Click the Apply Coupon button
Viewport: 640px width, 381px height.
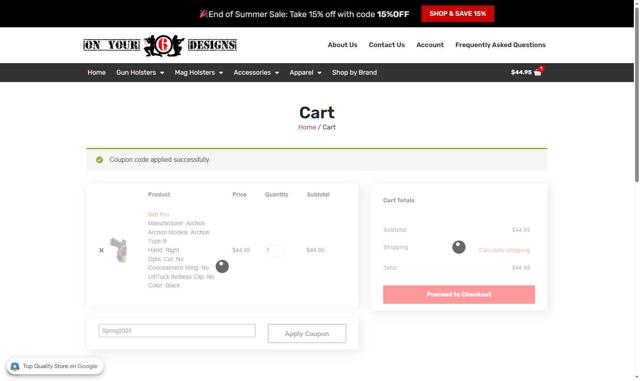tap(307, 334)
